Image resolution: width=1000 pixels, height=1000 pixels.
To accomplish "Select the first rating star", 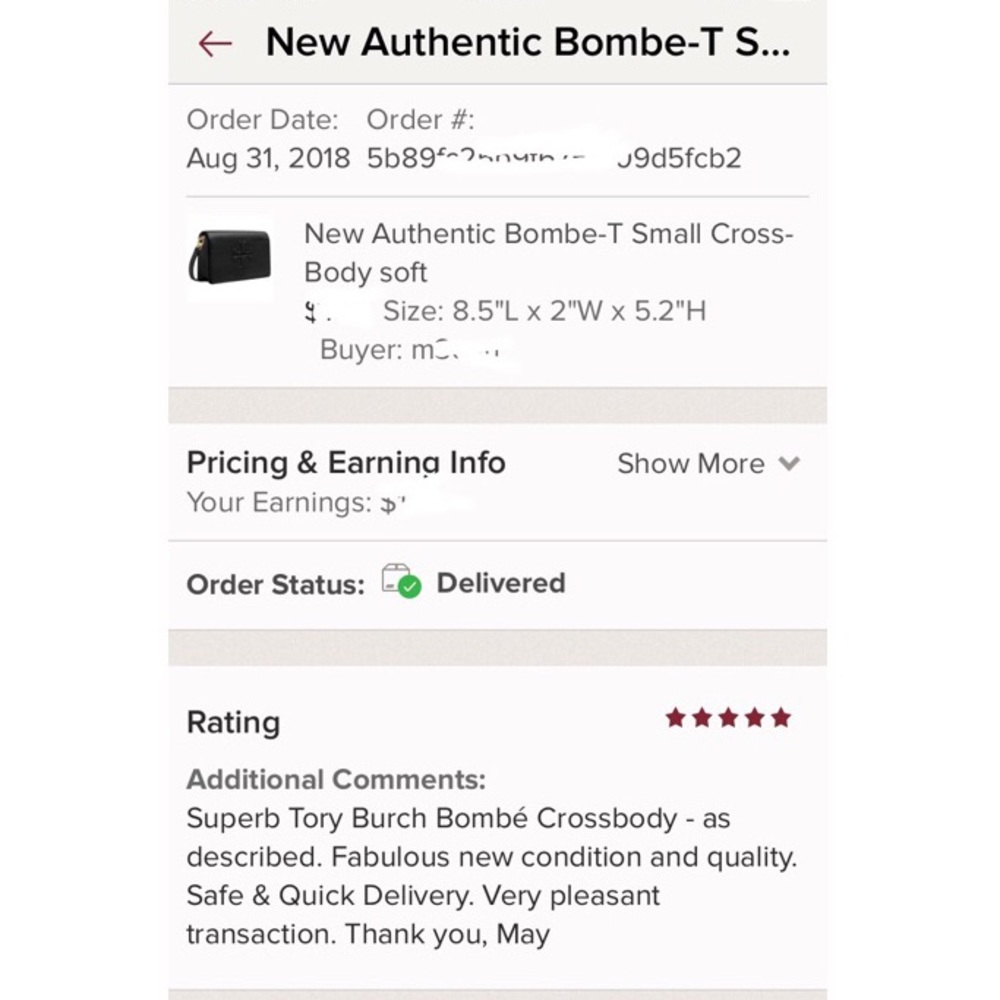I will tap(676, 716).
